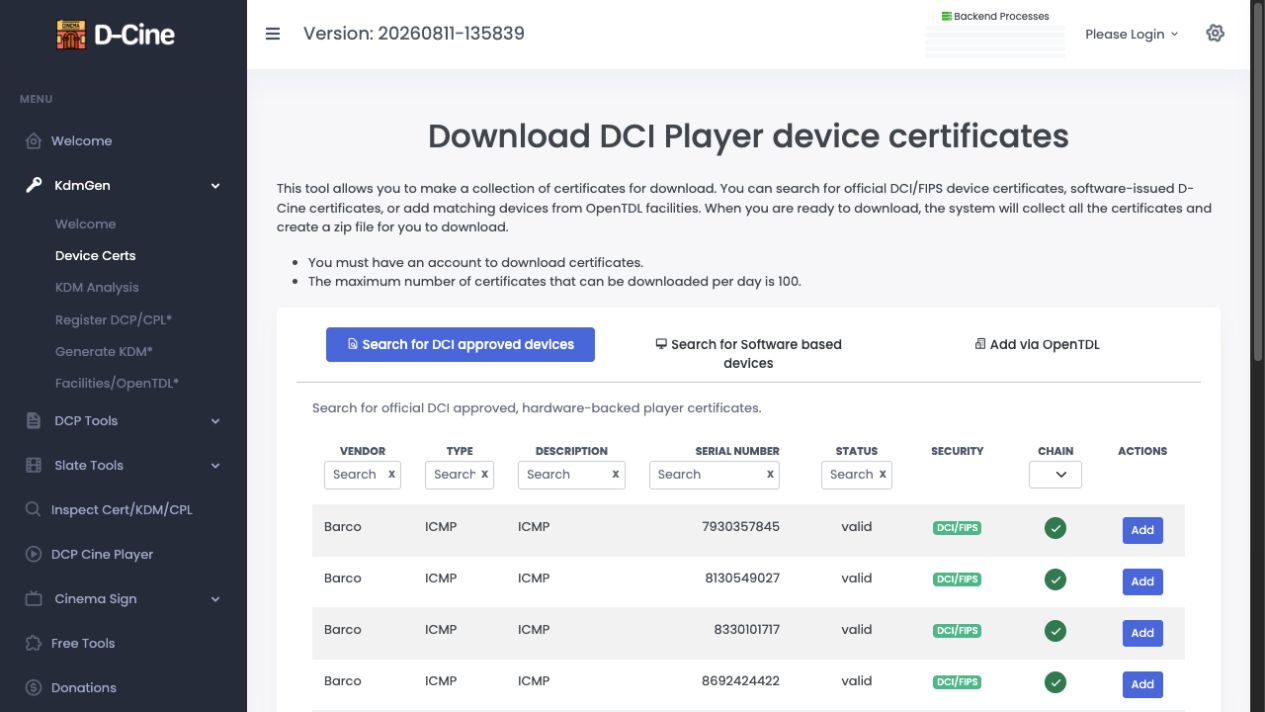Open the Chain filter dropdown

pos(1055,475)
